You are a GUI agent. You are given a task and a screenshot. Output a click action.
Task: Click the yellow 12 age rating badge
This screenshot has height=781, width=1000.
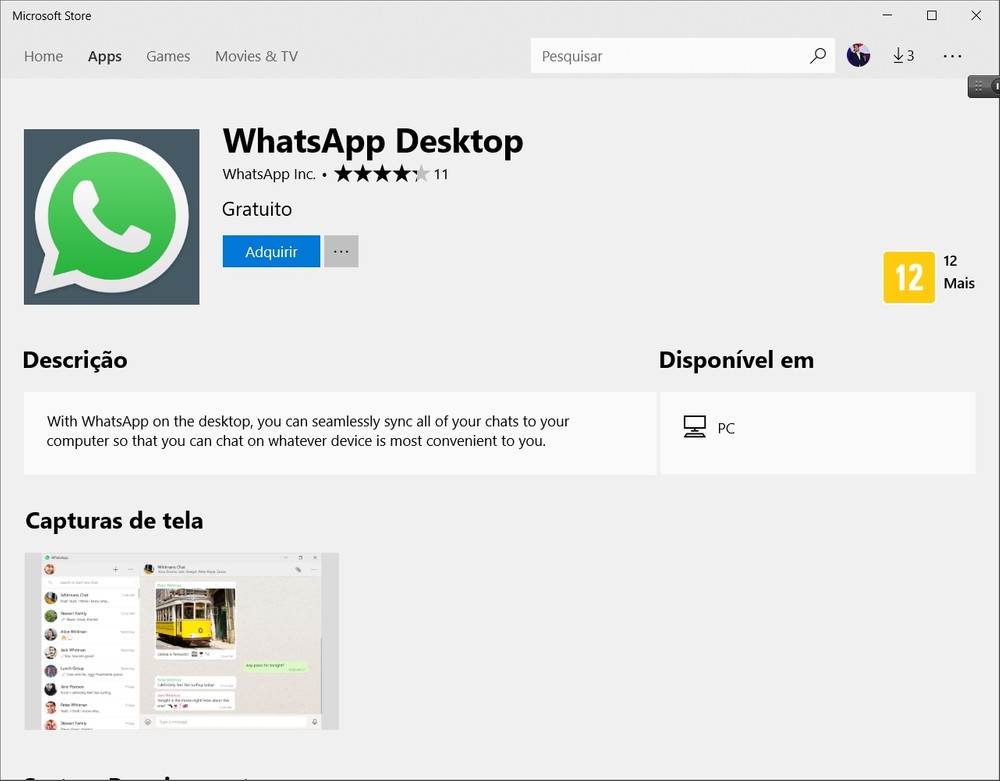(x=909, y=277)
